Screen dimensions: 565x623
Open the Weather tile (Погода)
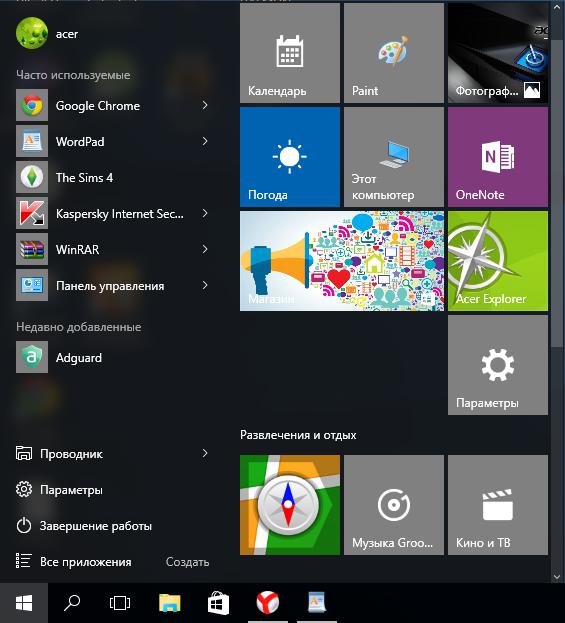290,157
